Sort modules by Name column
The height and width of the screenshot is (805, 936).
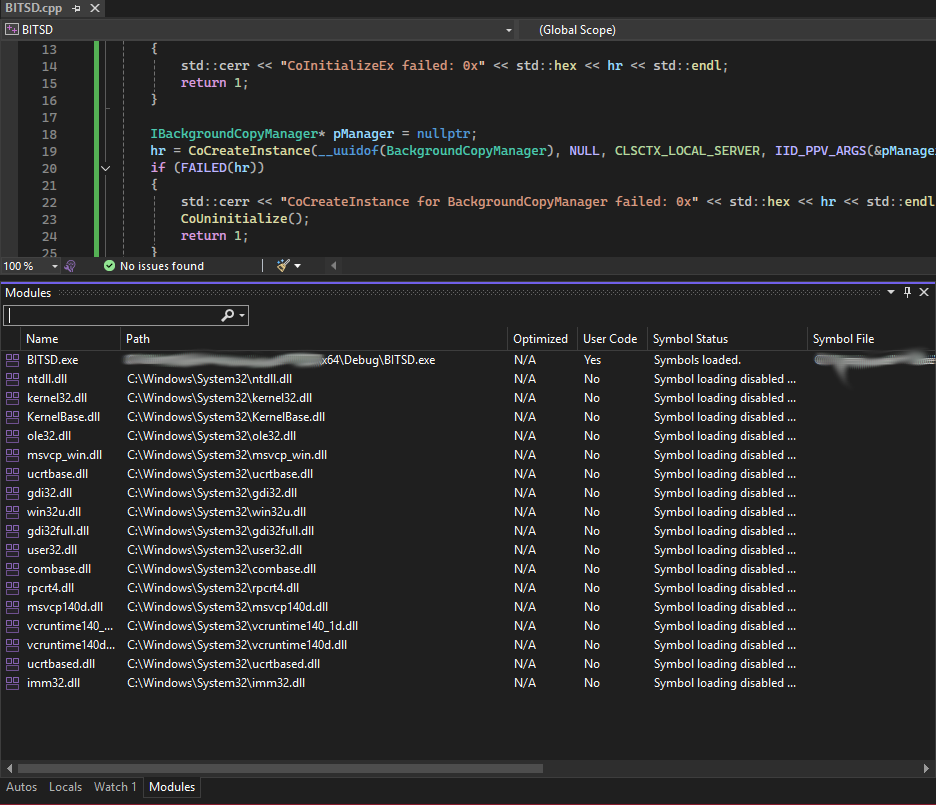tap(70, 339)
